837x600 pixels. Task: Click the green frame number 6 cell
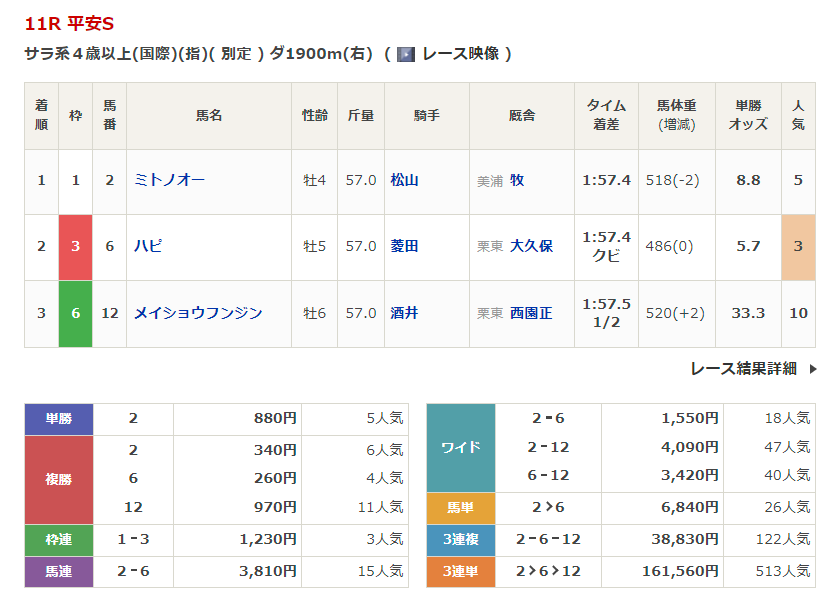pyautogui.click(x=76, y=314)
